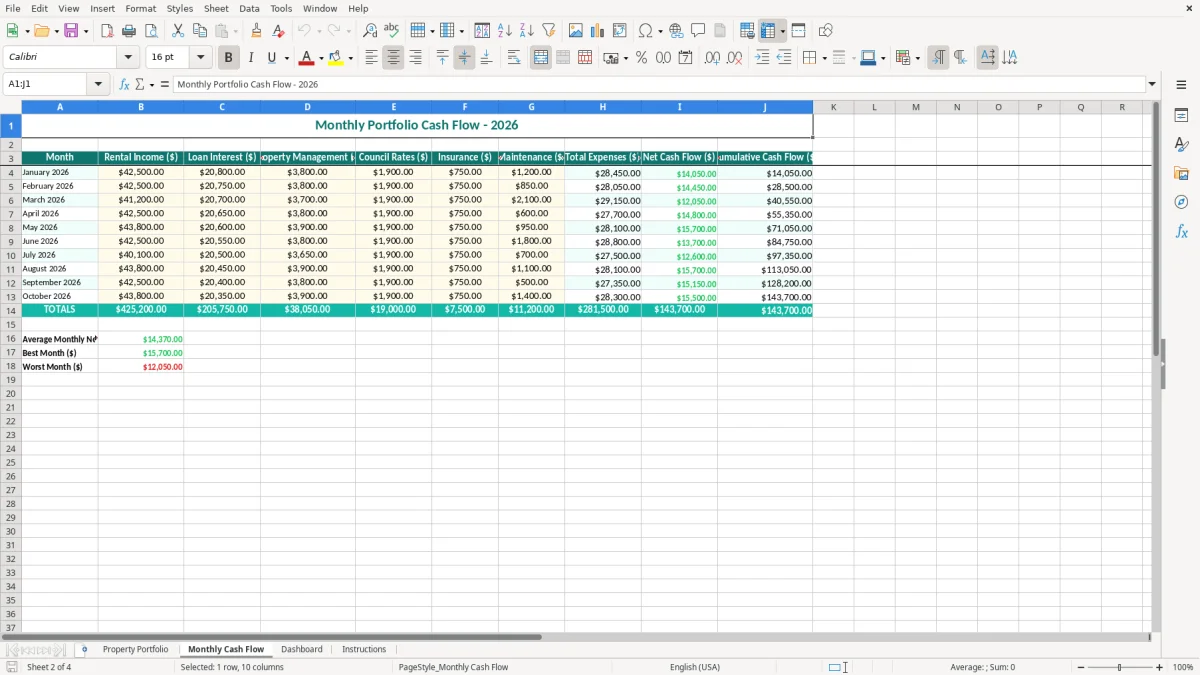Click the Print icon

[x=129, y=31]
